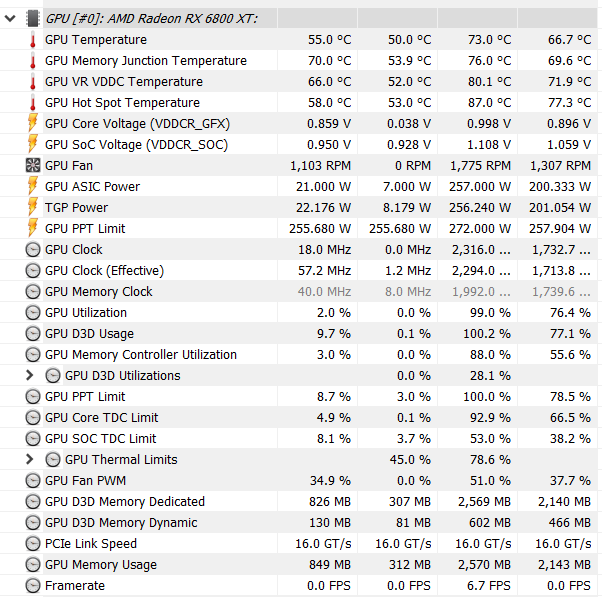Viewport: 602px width, 597px height.
Task: Click the GPU ASIC Power lightning icon
Action: click(33, 187)
